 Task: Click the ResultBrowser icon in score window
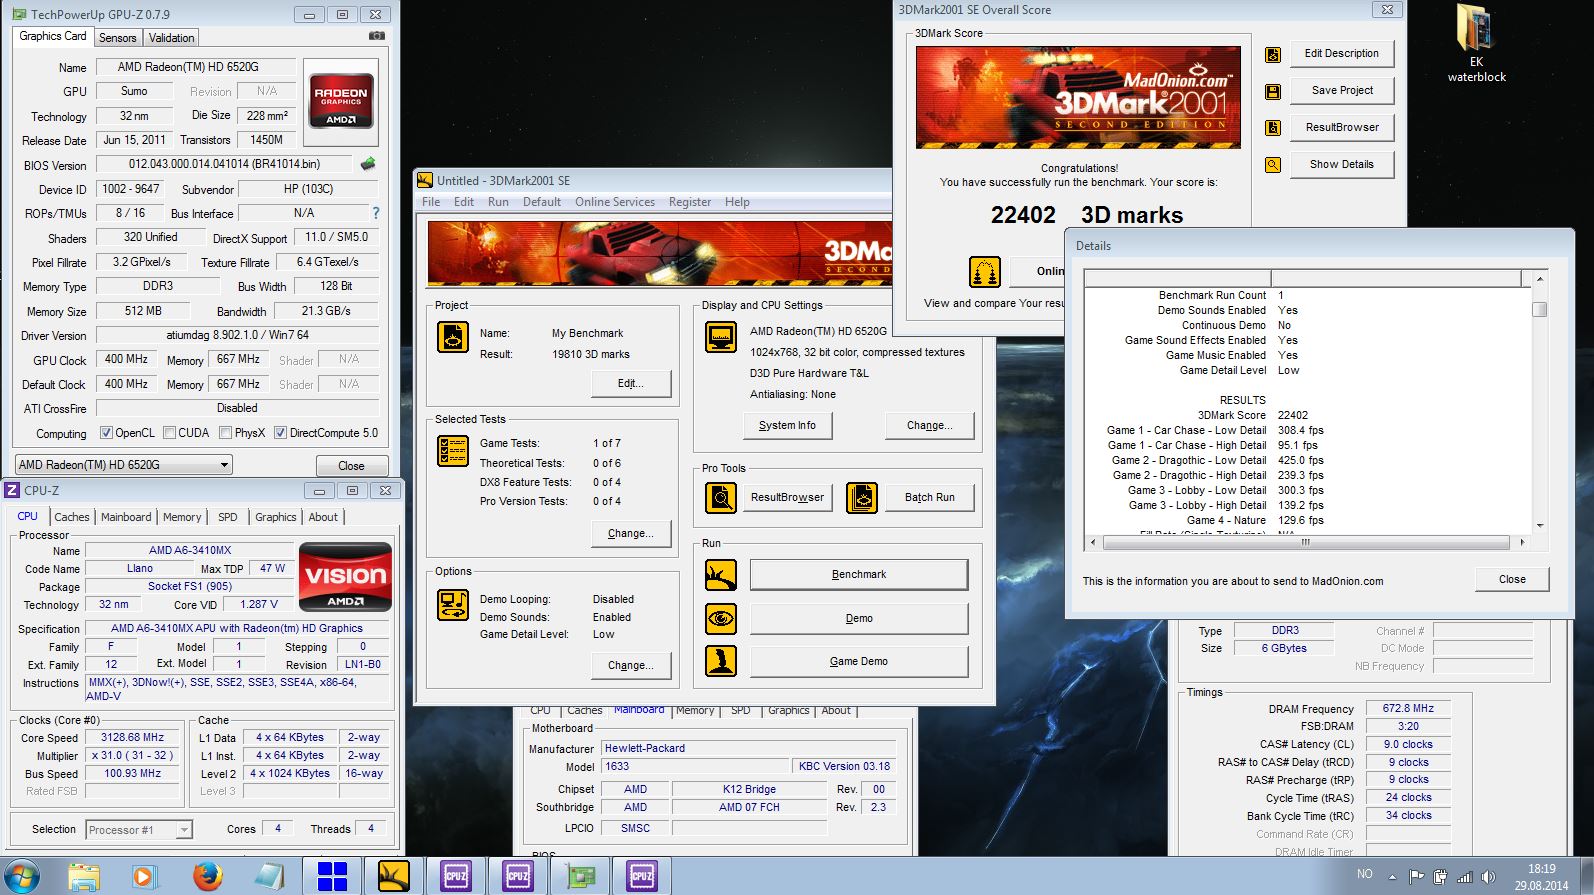click(x=1273, y=128)
